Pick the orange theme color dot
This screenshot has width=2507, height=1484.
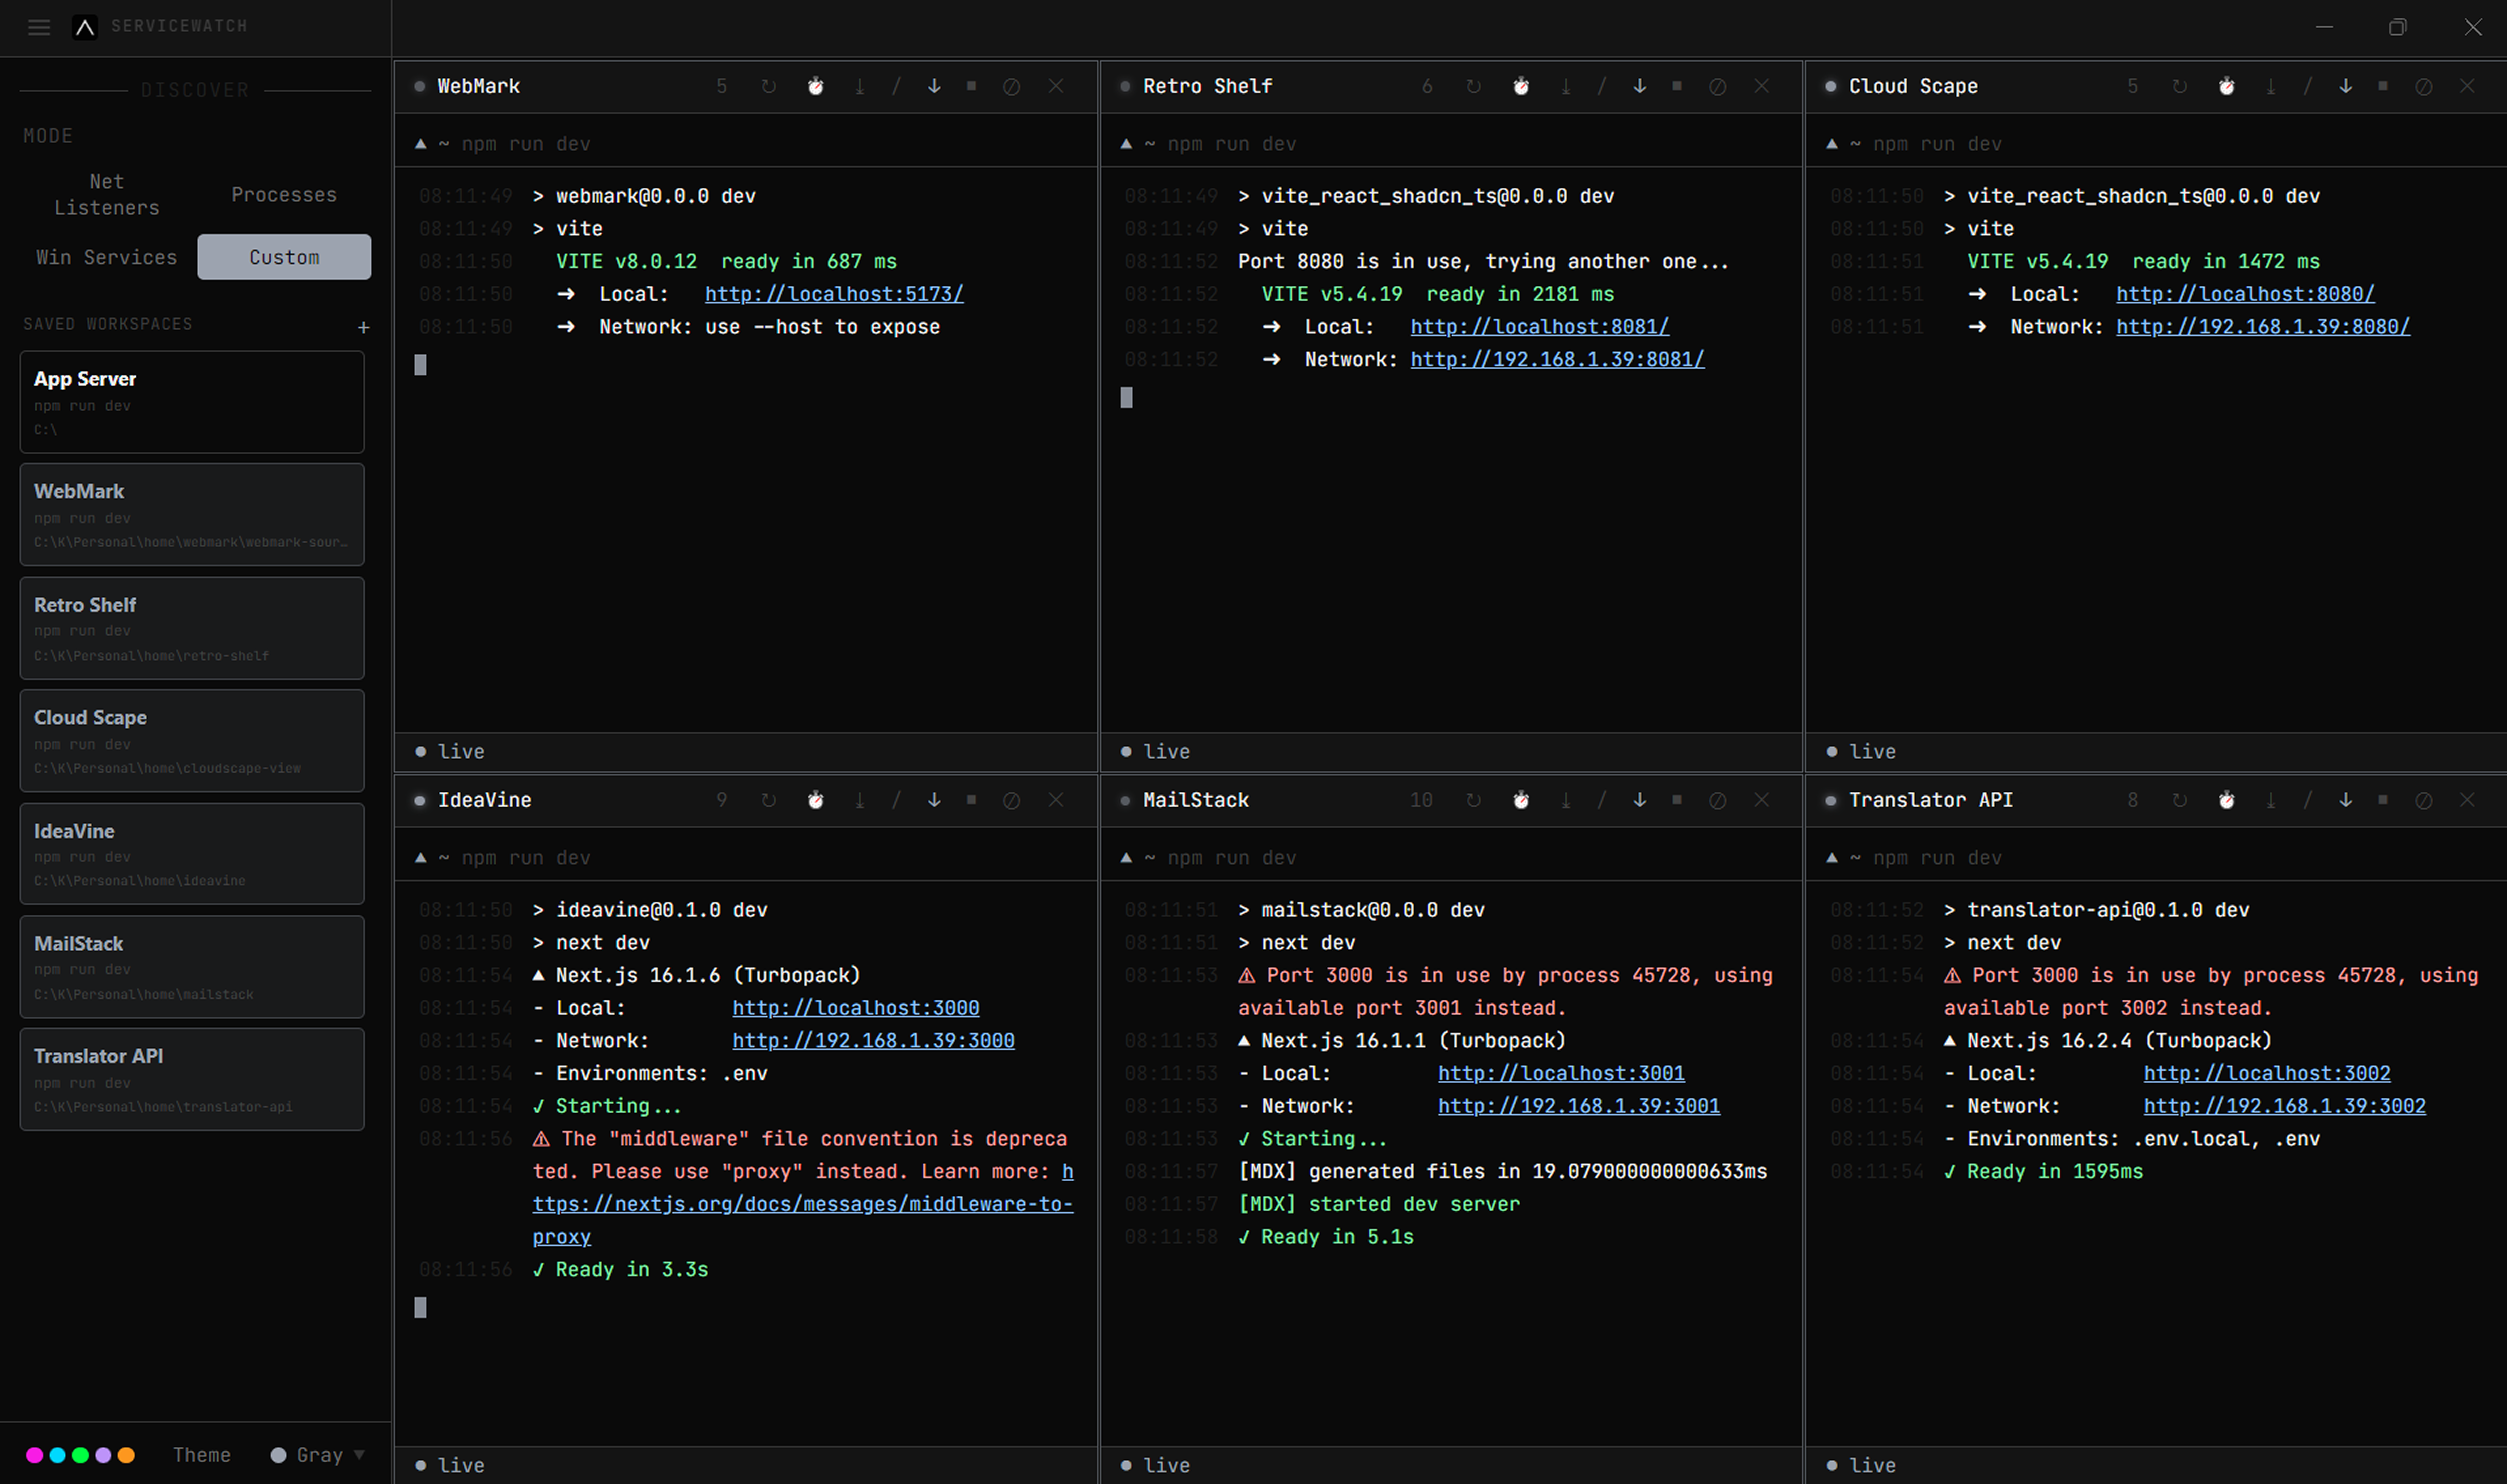click(x=126, y=1456)
